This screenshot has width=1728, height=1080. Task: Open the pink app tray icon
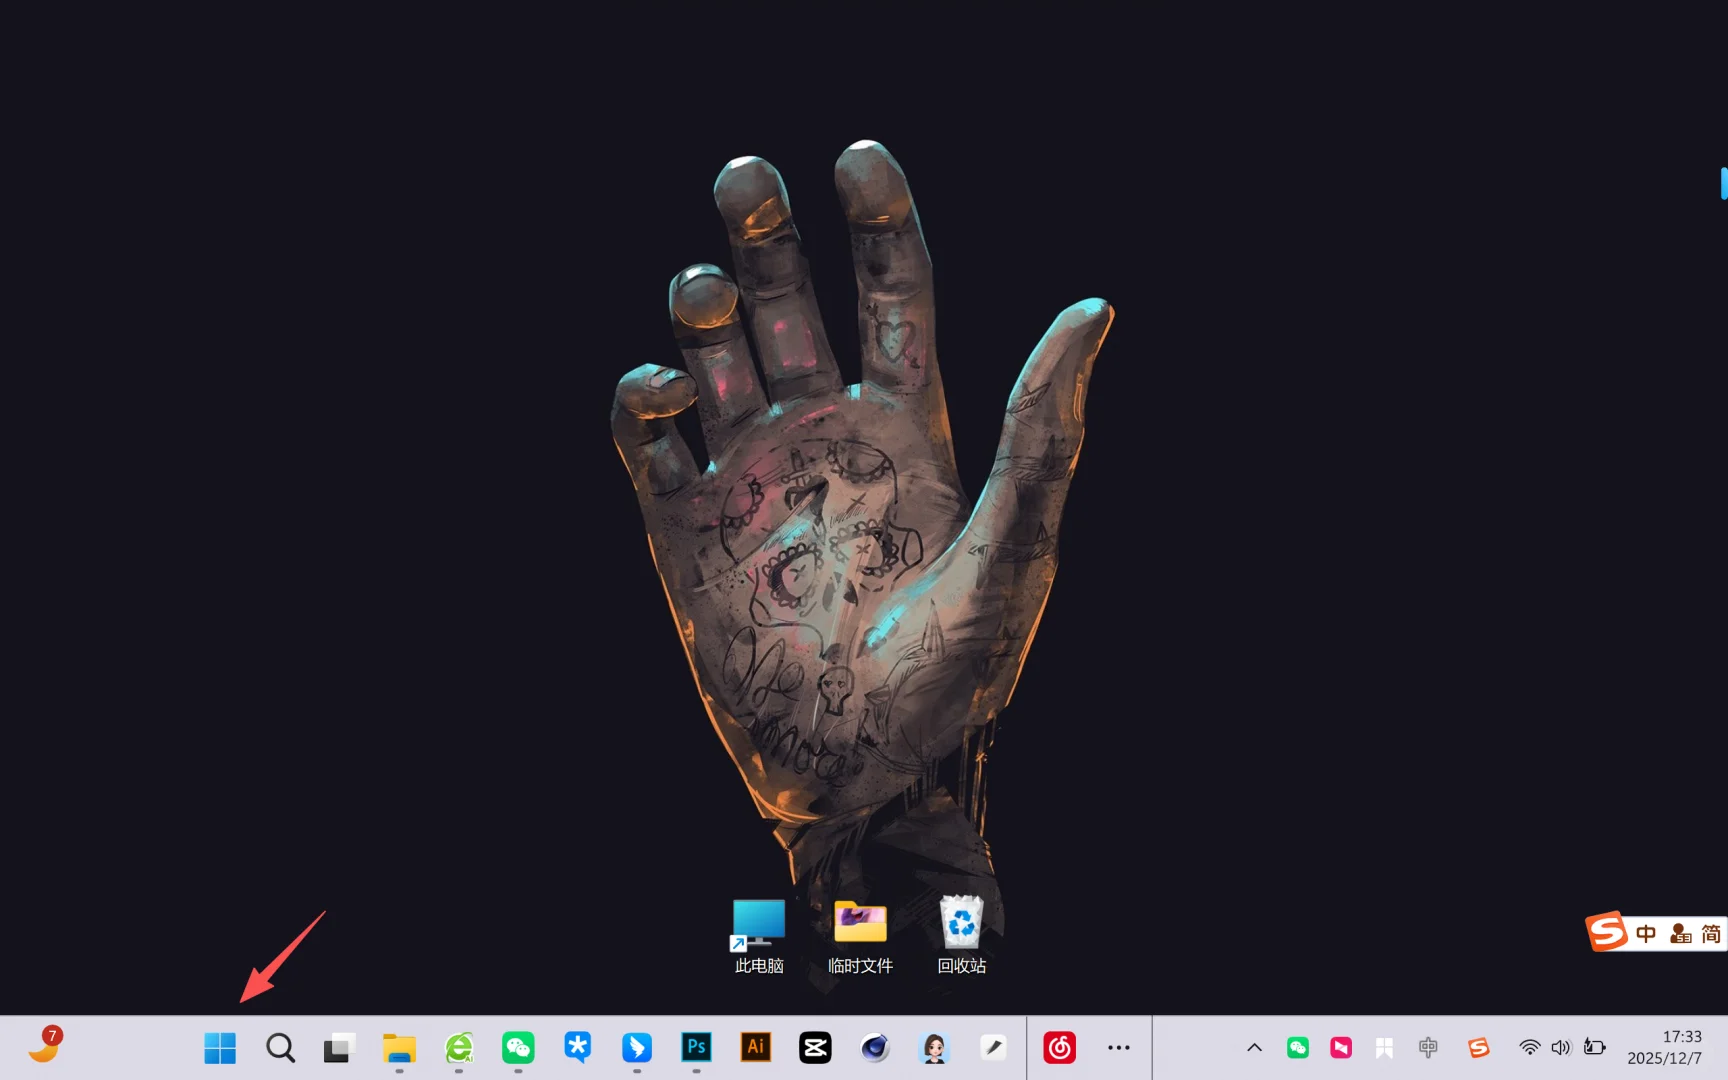[x=1341, y=1048]
